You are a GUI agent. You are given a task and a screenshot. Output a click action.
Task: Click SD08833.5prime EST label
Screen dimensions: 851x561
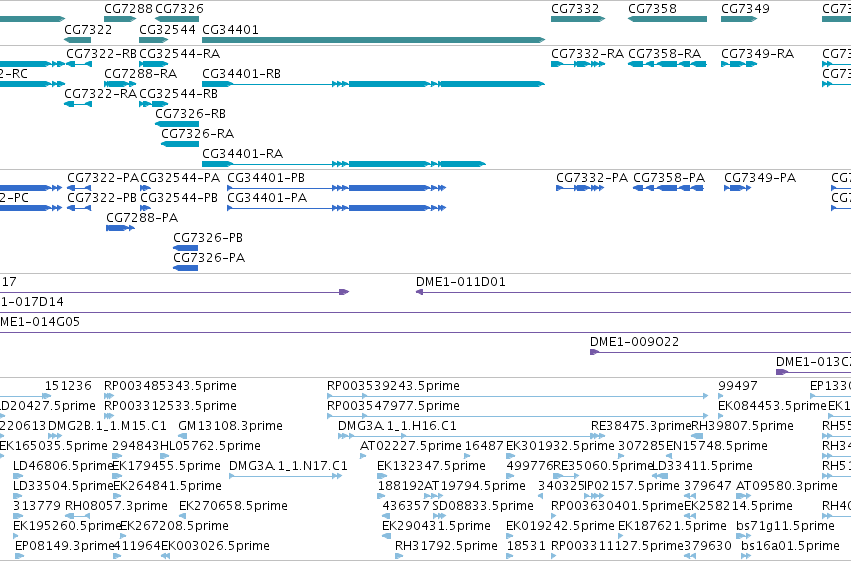pyautogui.click(x=483, y=506)
